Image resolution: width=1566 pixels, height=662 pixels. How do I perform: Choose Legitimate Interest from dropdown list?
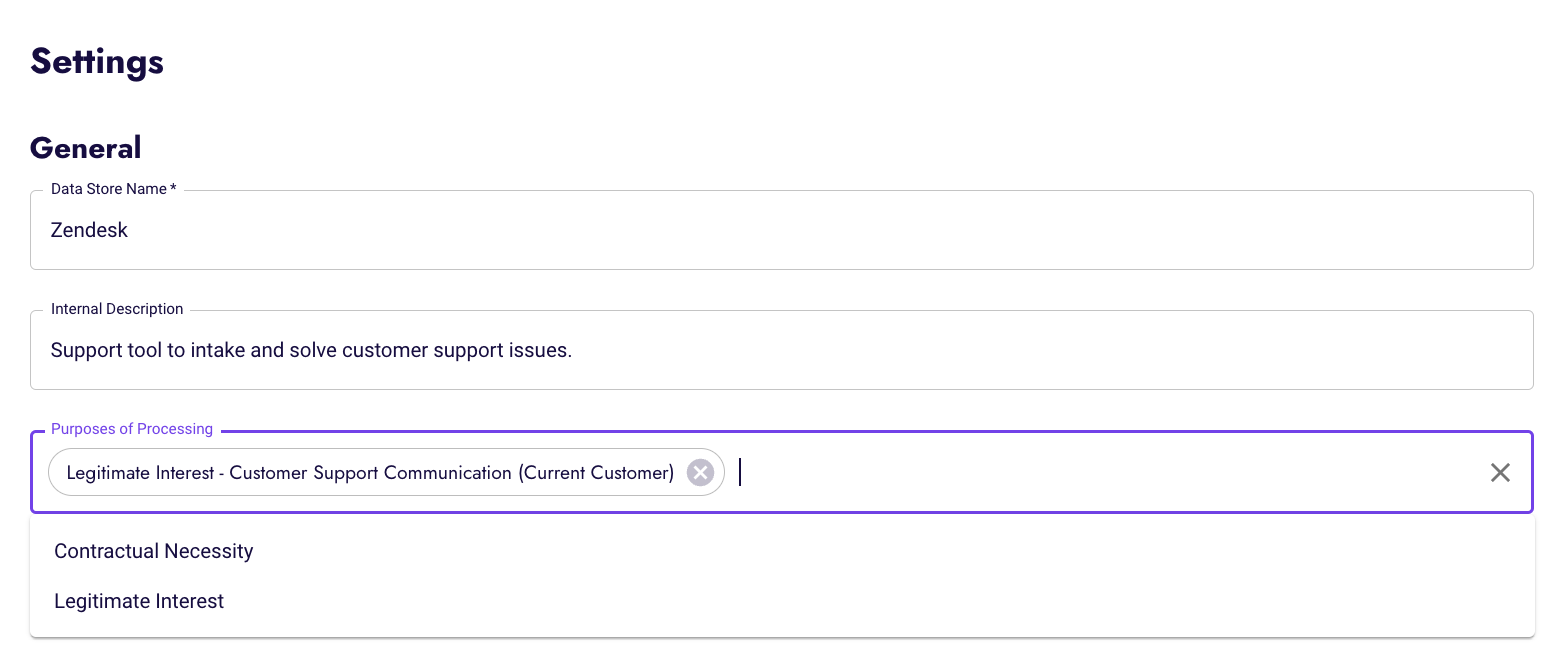coord(139,601)
